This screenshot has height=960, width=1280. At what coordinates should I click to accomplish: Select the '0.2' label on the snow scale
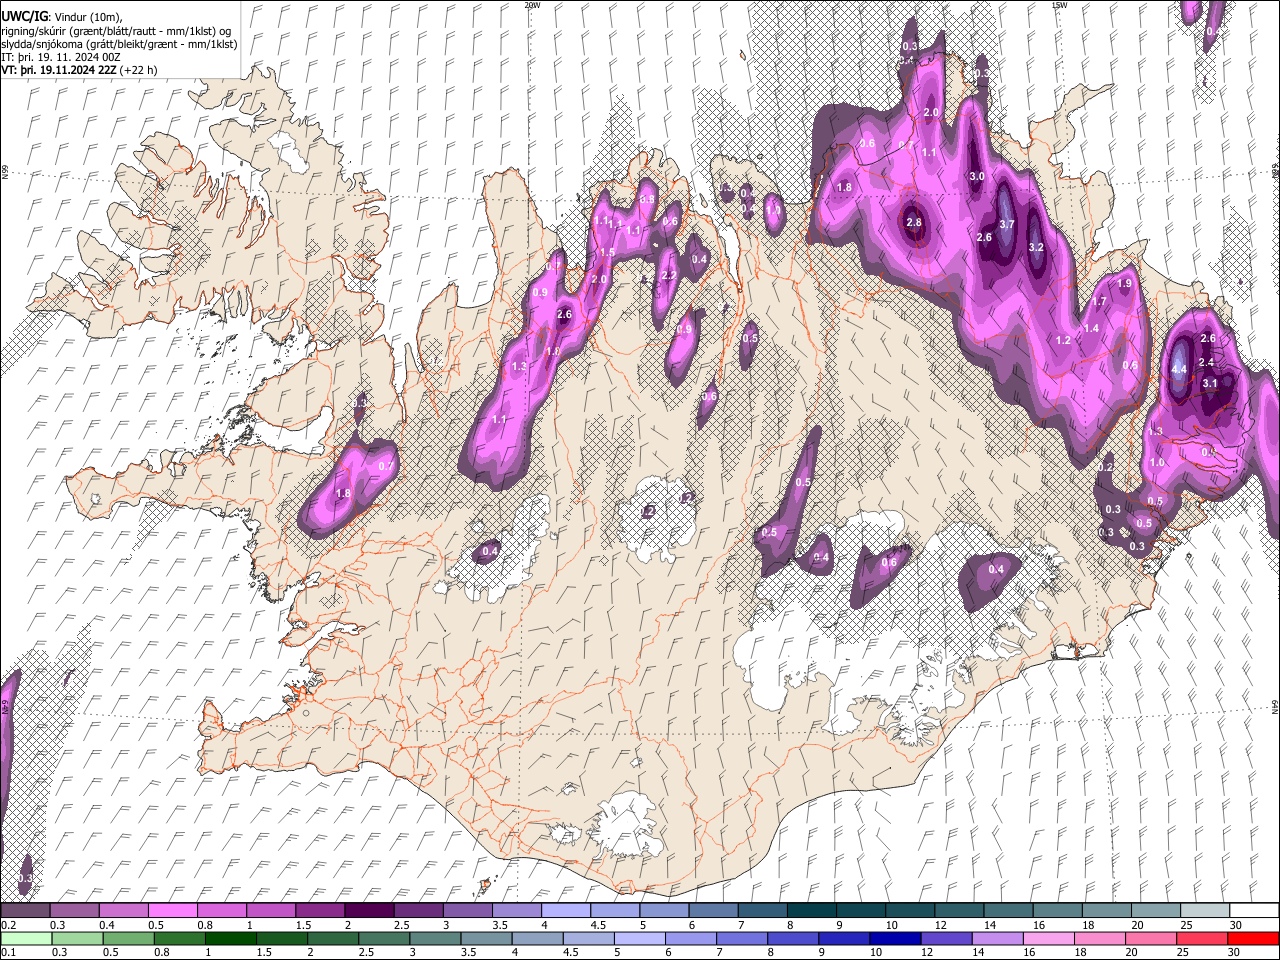pos(8,925)
